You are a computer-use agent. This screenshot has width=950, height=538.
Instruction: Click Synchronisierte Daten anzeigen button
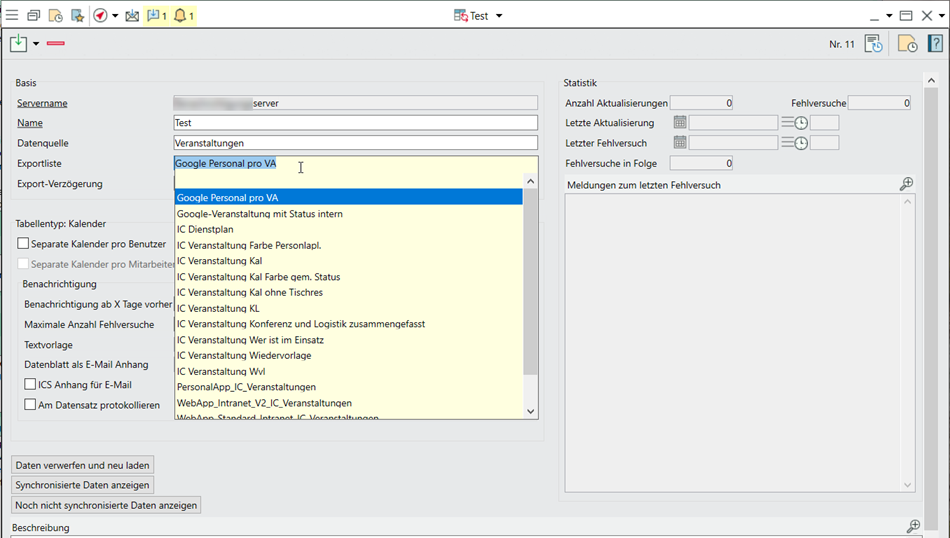point(83,485)
